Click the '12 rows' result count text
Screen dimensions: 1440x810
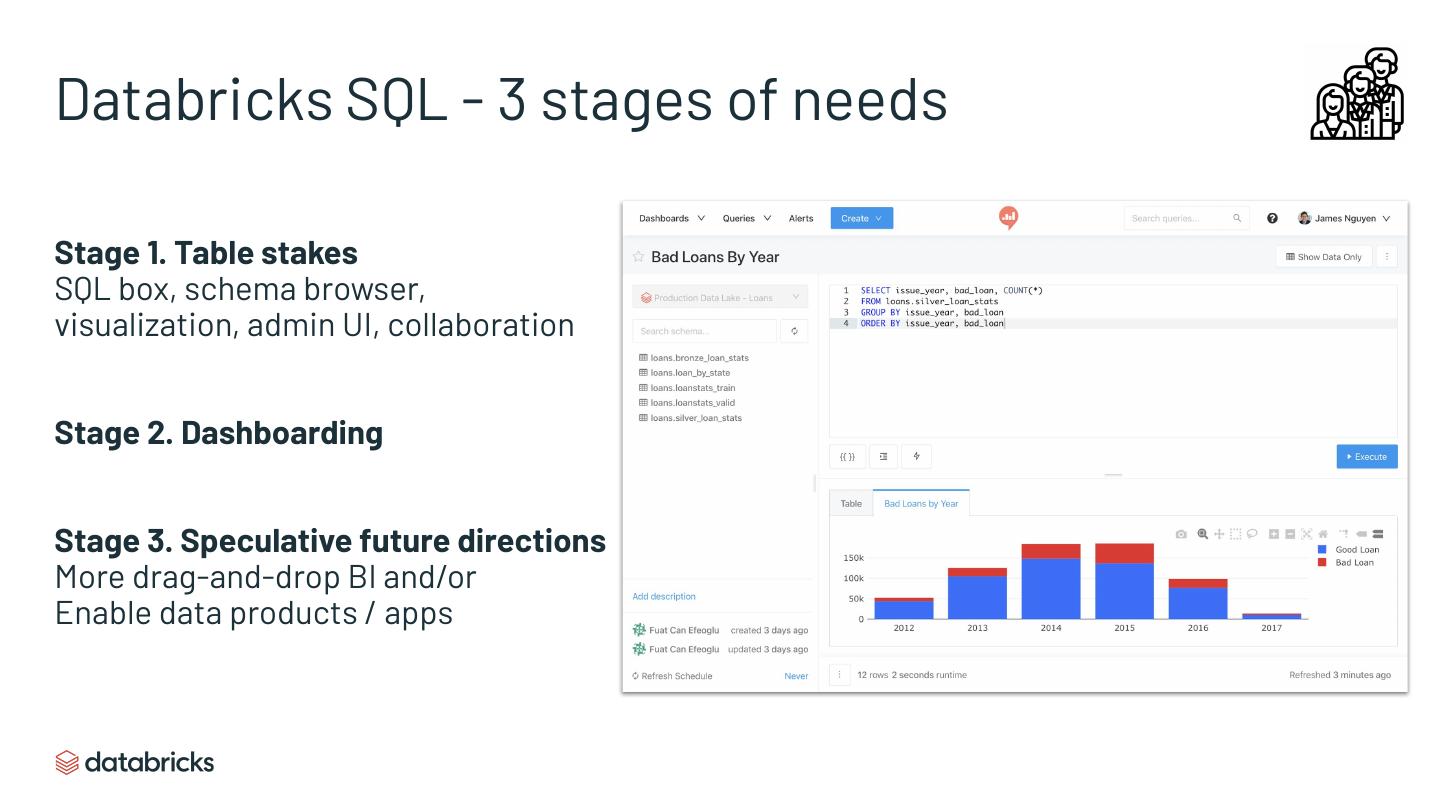click(x=872, y=675)
